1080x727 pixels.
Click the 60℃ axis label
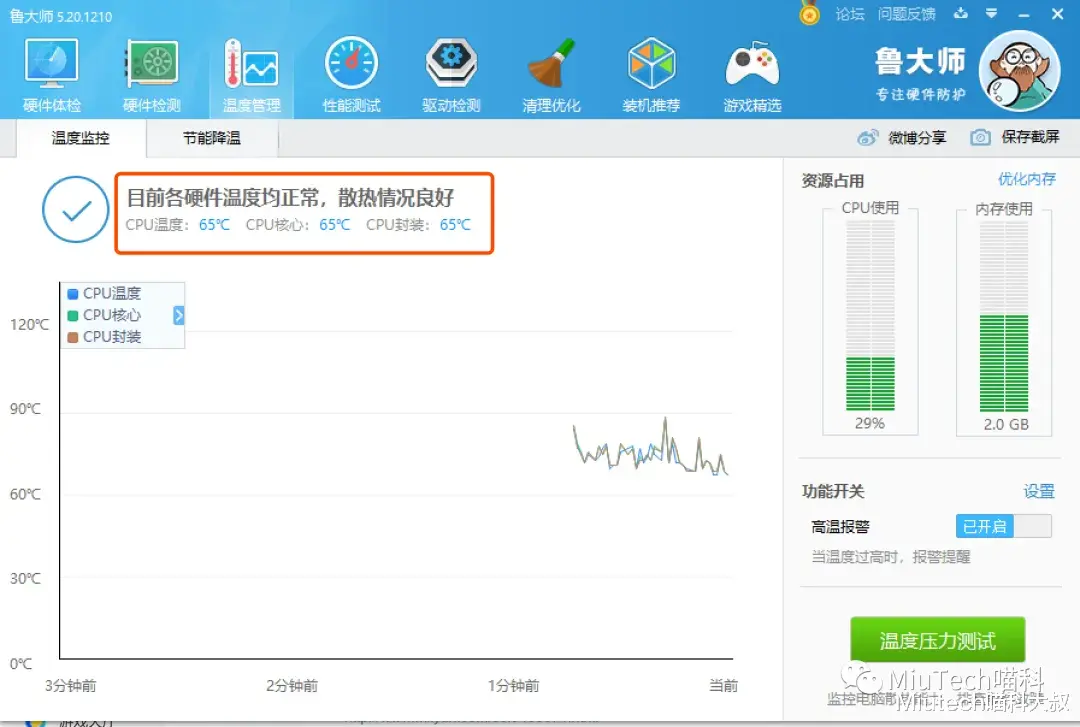pyautogui.click(x=25, y=494)
